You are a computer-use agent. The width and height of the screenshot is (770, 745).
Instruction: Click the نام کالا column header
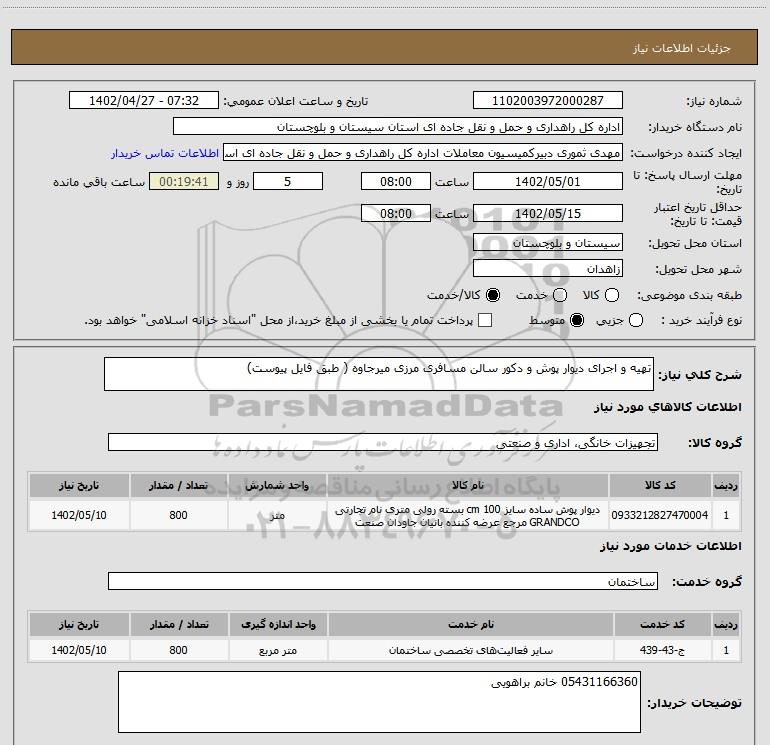point(467,486)
